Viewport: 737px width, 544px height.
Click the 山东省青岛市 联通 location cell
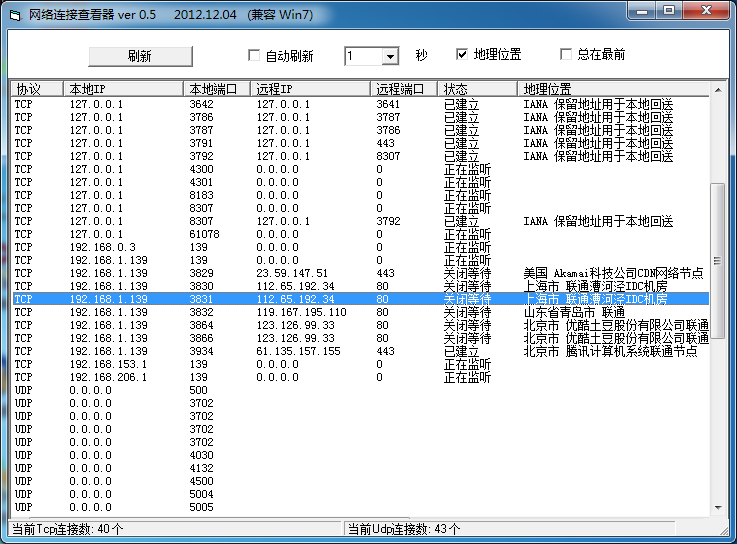[574, 312]
